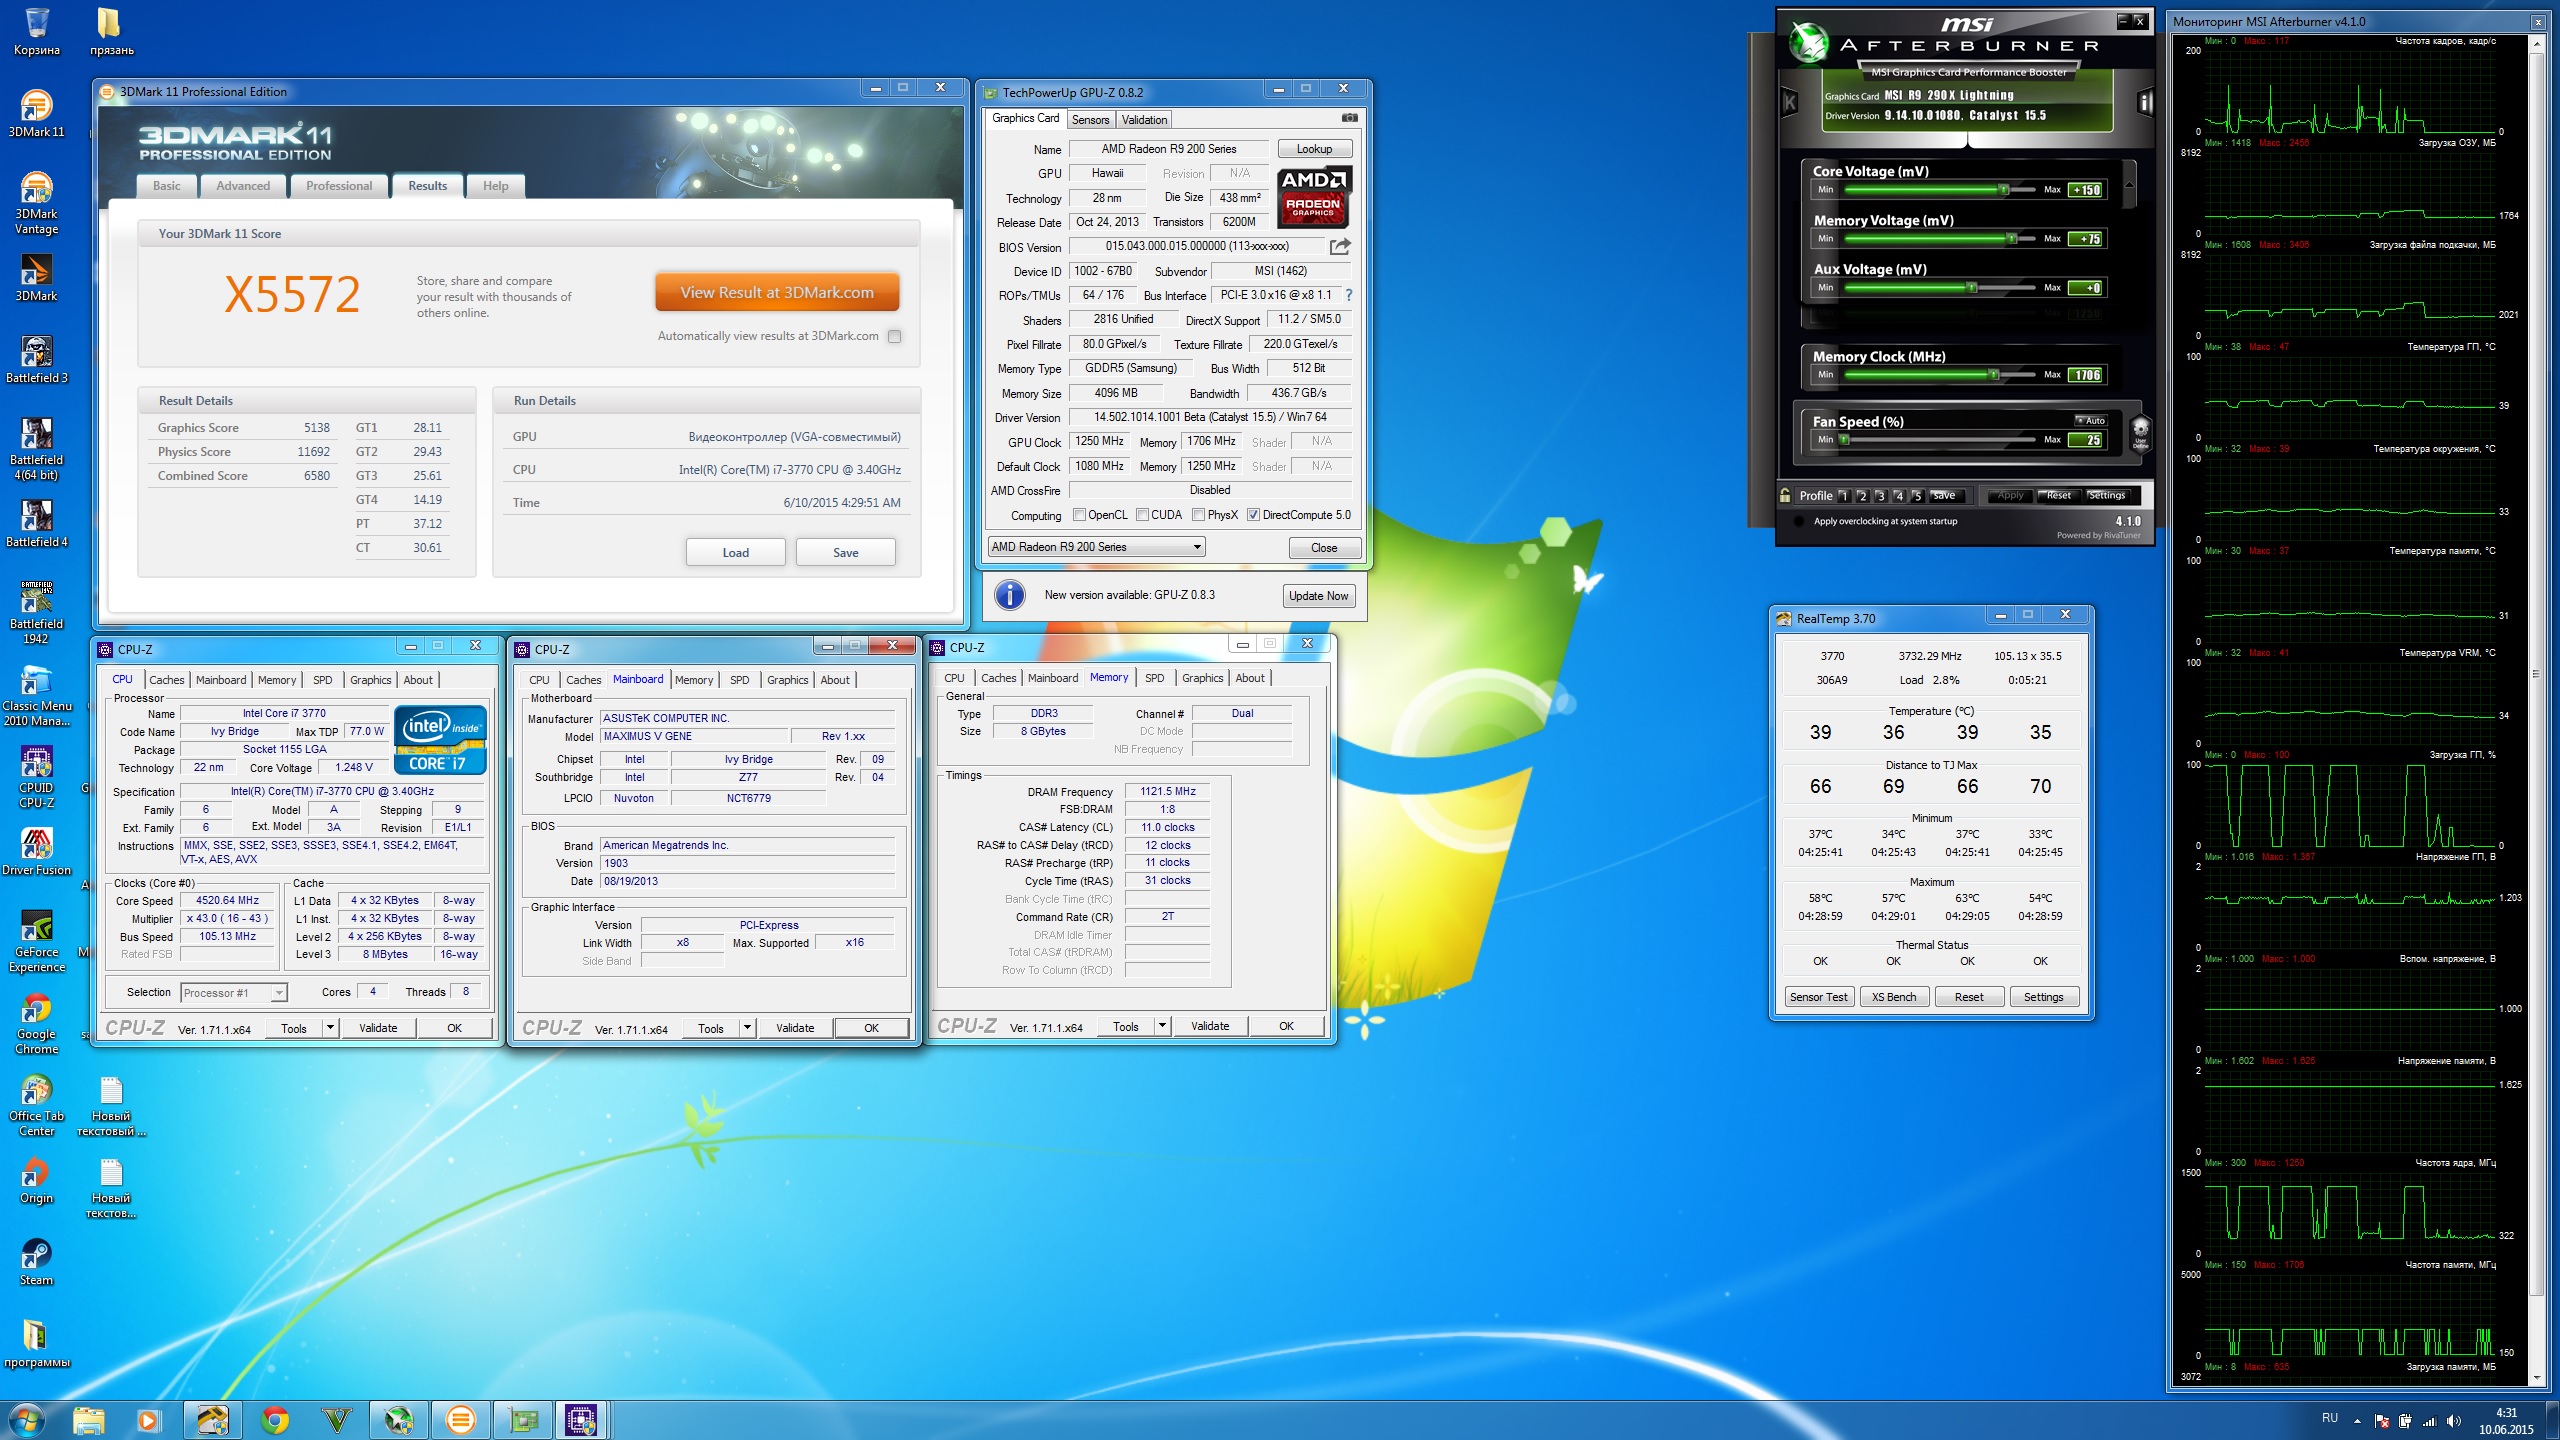Click View Result at 3DMark.com button
The image size is (2560, 1440).
777,293
